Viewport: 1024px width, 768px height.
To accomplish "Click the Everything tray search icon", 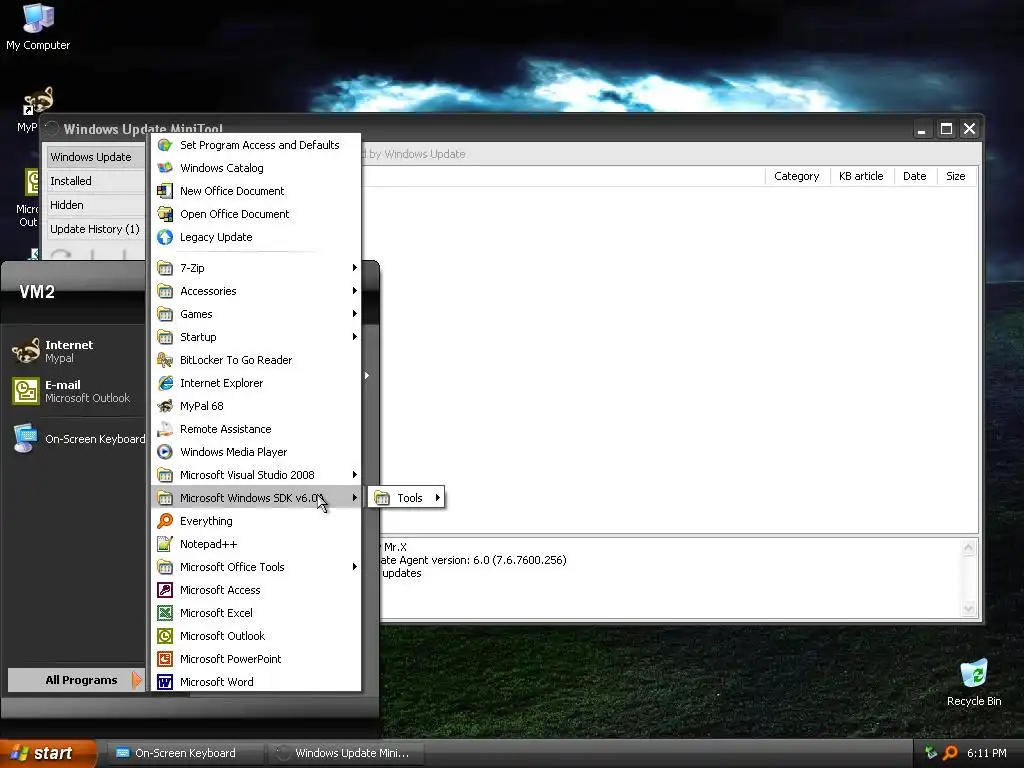I will [950, 753].
